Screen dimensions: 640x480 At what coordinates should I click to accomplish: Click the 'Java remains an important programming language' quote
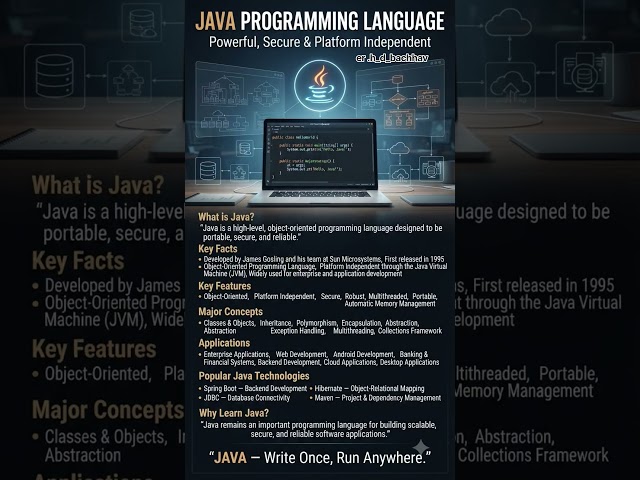(320, 429)
